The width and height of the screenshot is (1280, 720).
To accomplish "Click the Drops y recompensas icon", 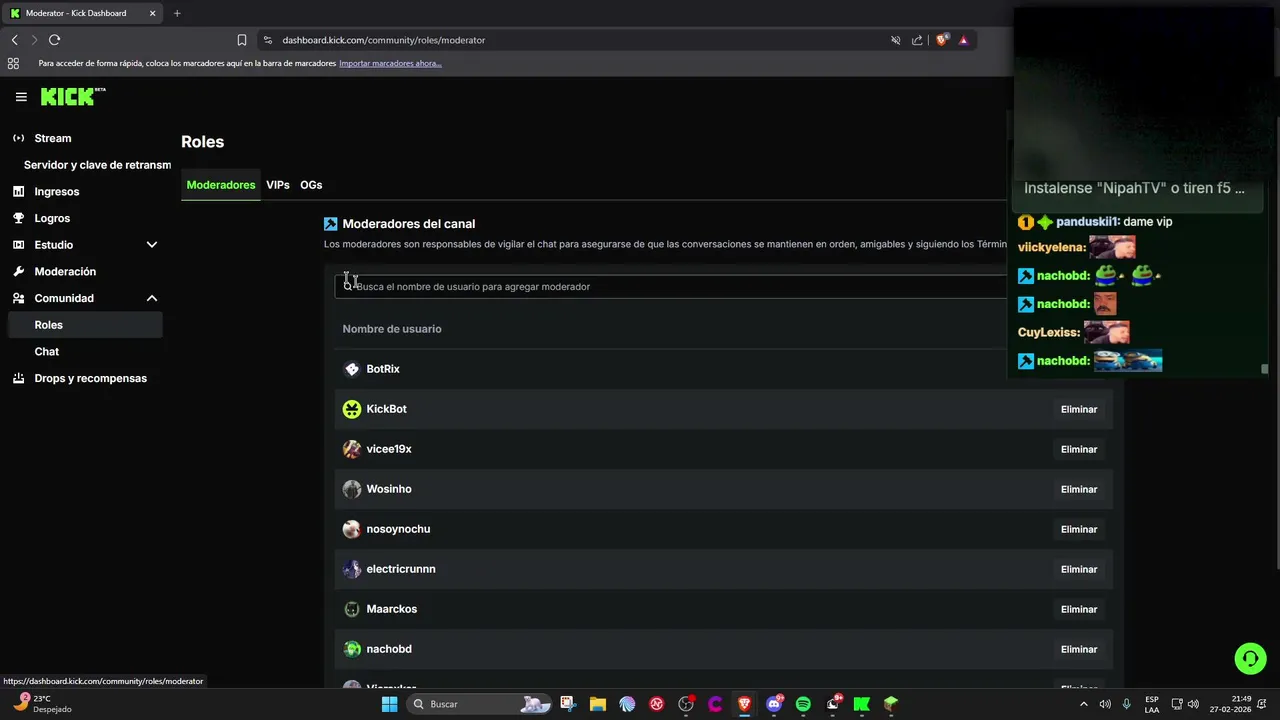I will [x=18, y=378].
